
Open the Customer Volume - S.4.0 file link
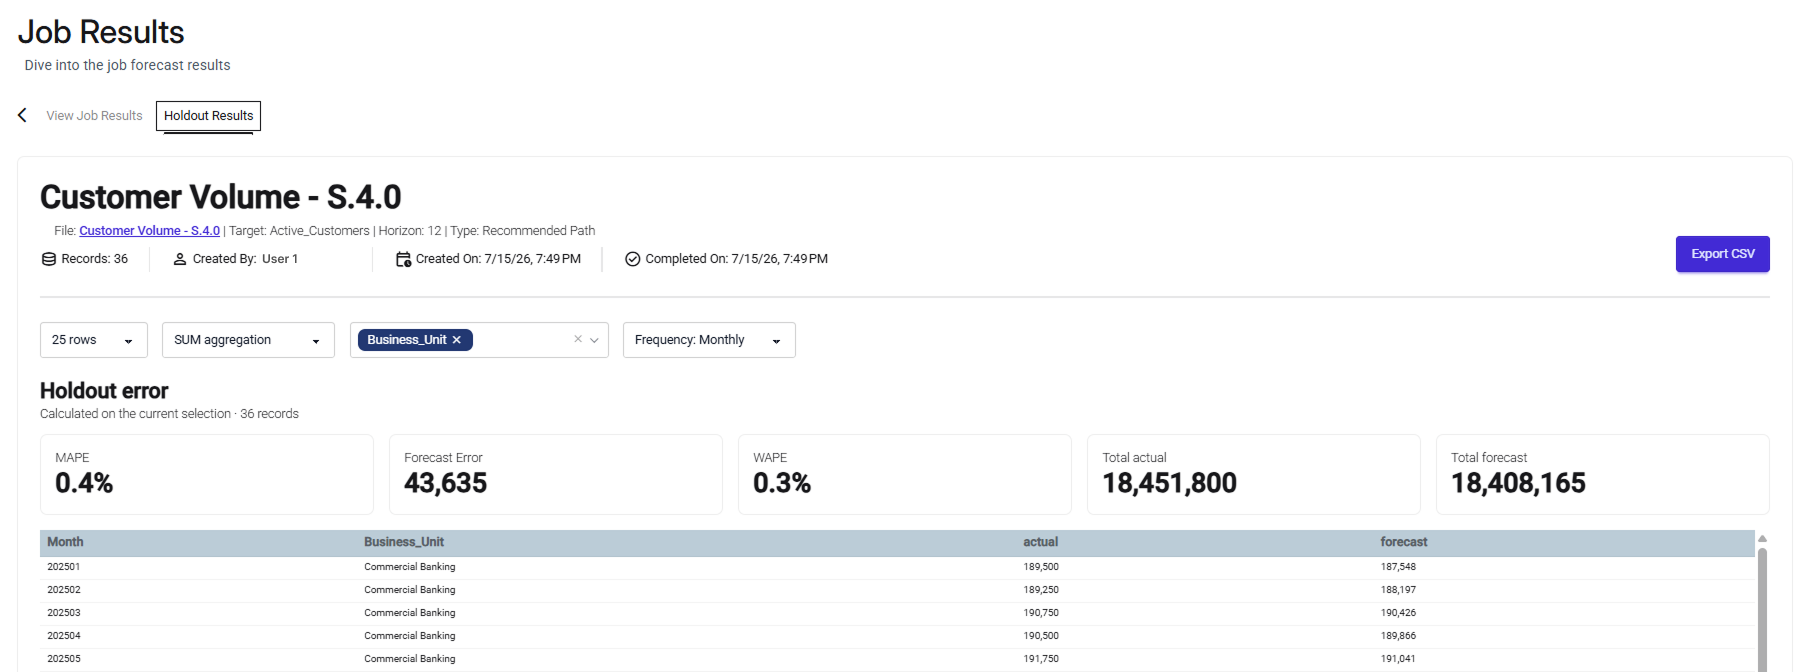(149, 231)
